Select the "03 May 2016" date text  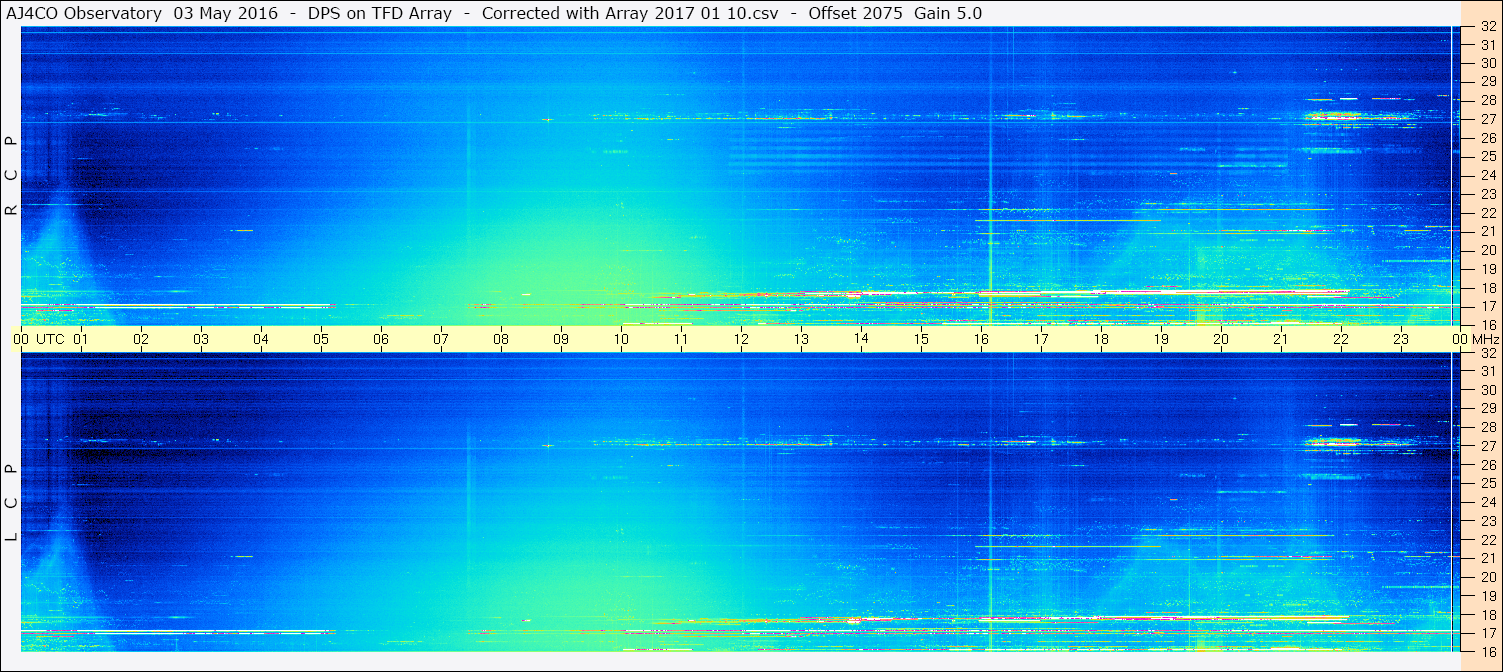click(x=225, y=13)
